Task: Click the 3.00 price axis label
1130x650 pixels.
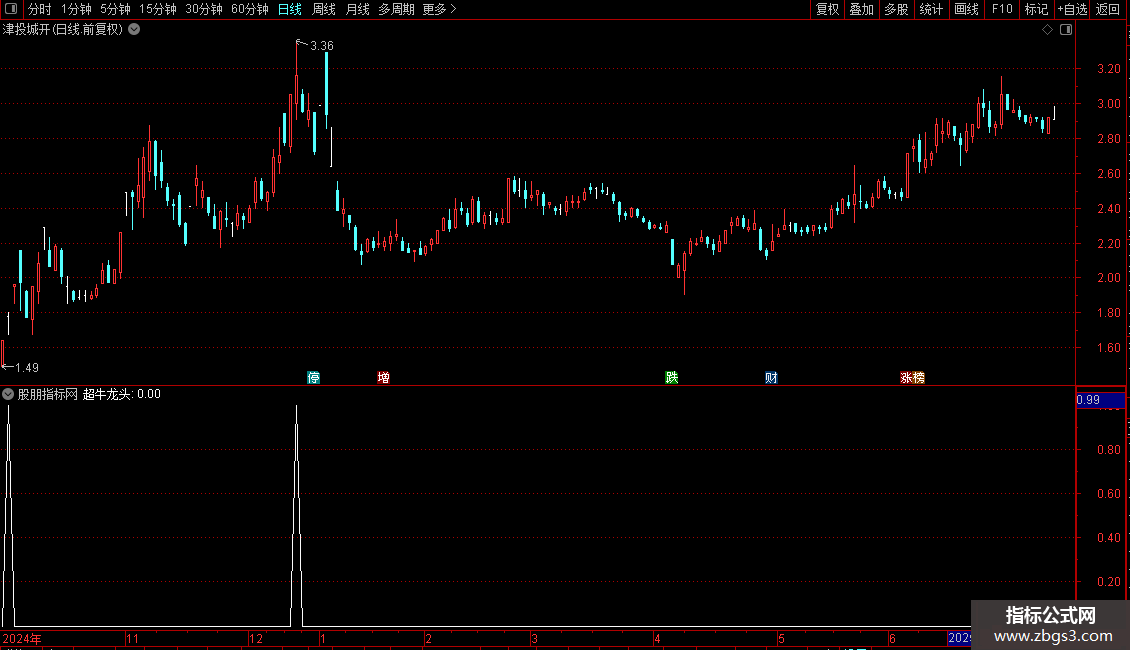Action: click(1108, 103)
